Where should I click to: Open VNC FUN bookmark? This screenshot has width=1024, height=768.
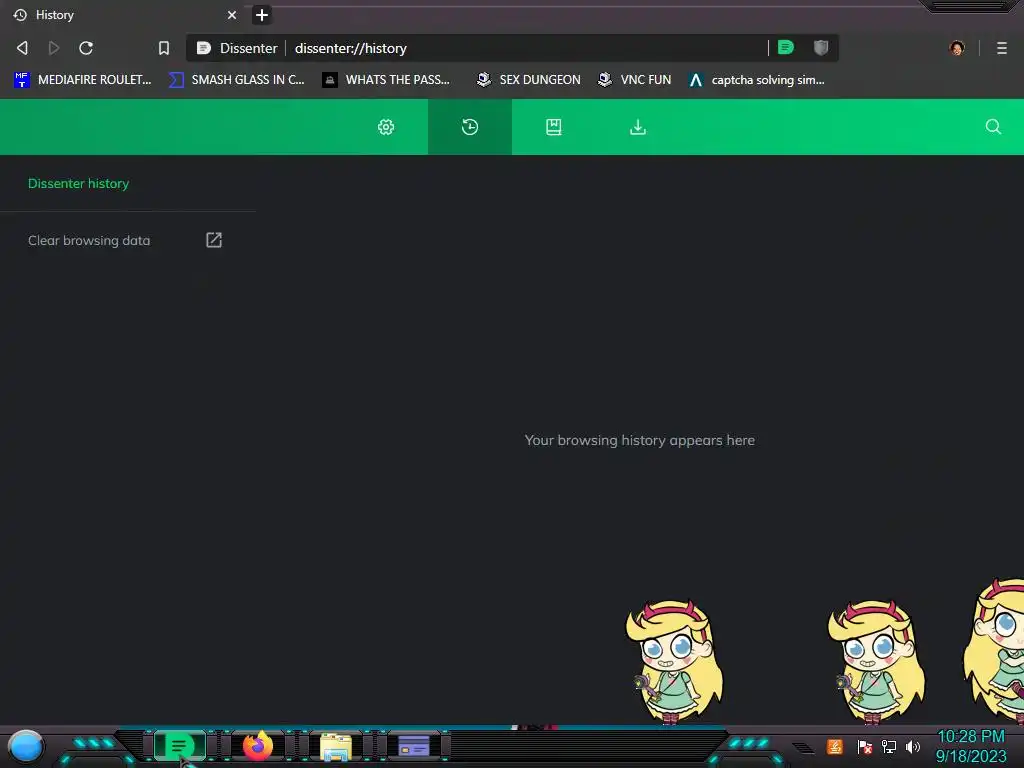pyautogui.click(x=635, y=80)
